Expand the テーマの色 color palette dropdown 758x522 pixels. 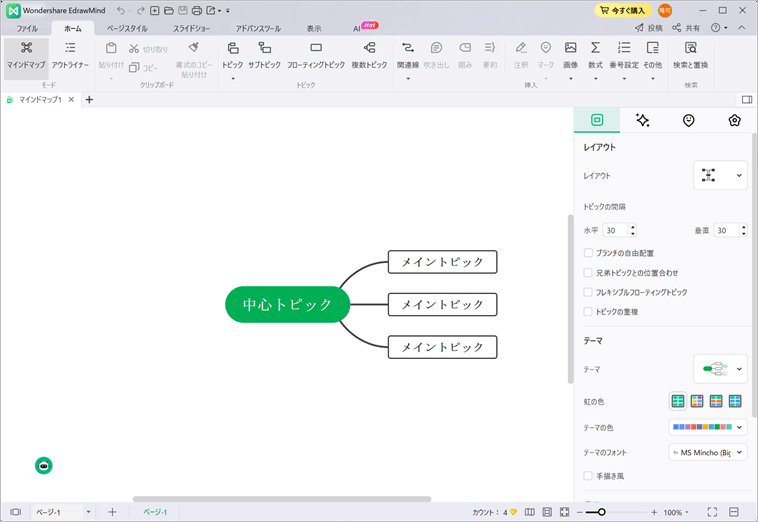point(708,427)
